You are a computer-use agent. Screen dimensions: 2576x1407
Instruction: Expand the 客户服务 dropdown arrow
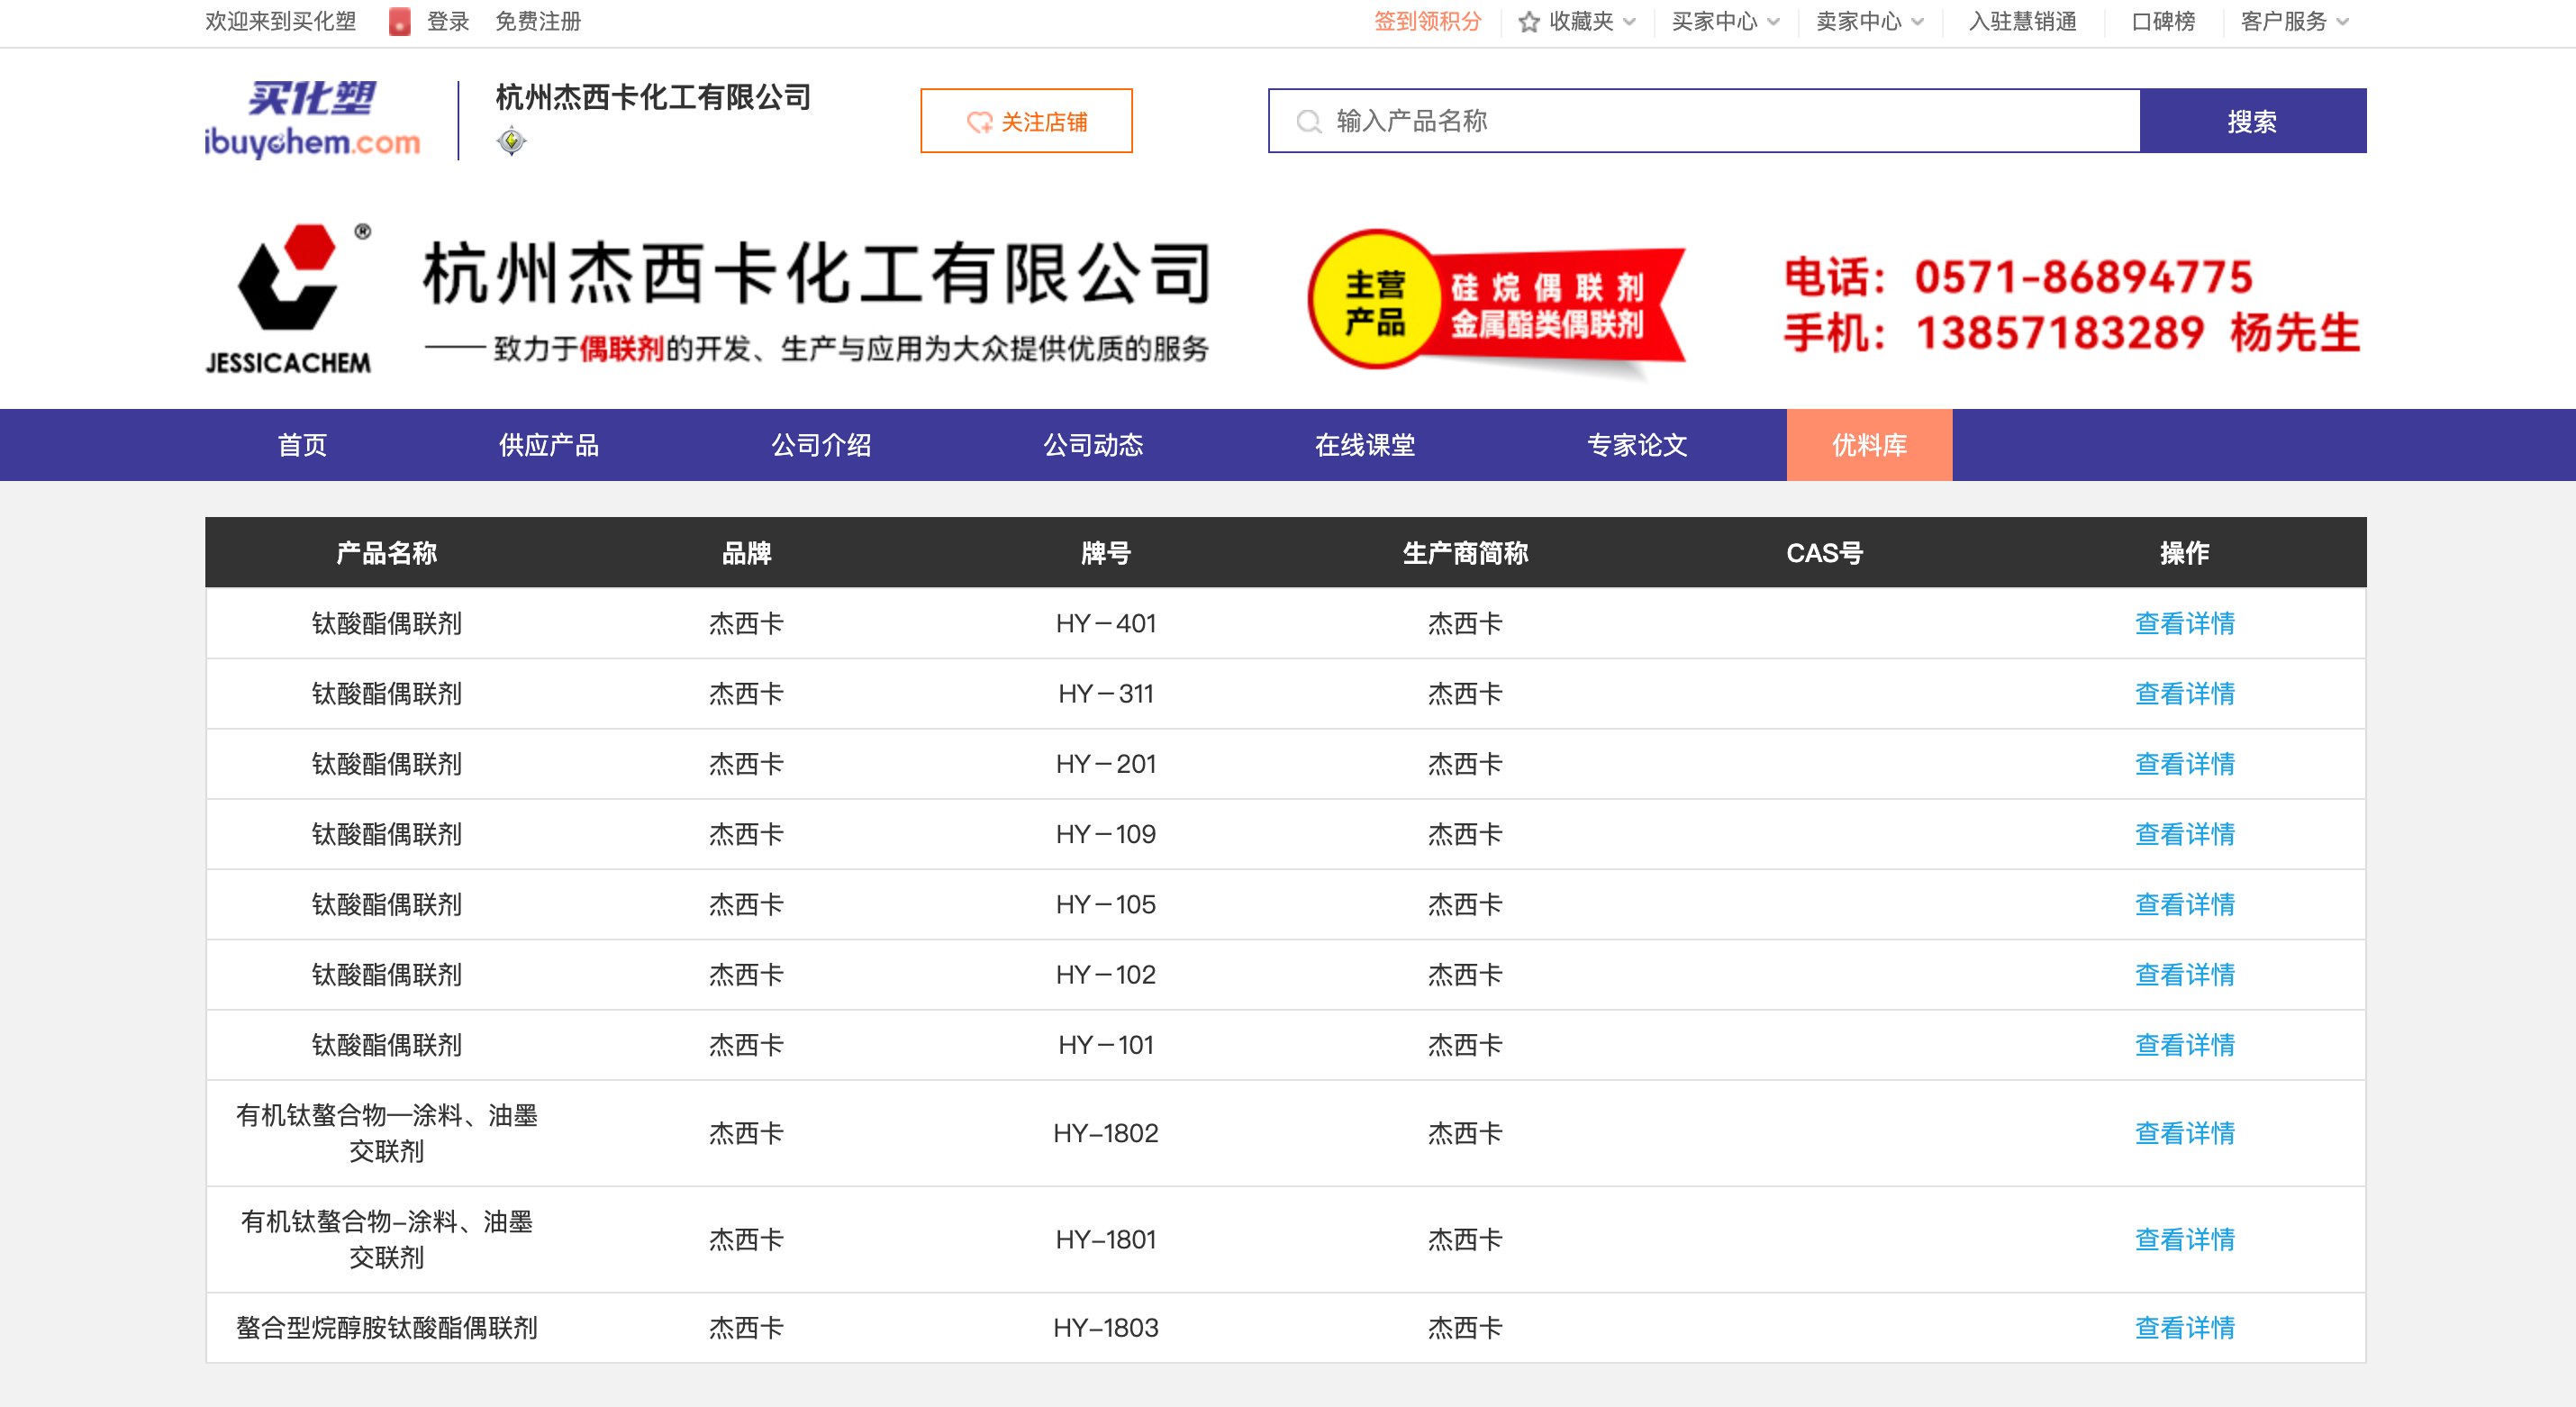point(2342,22)
